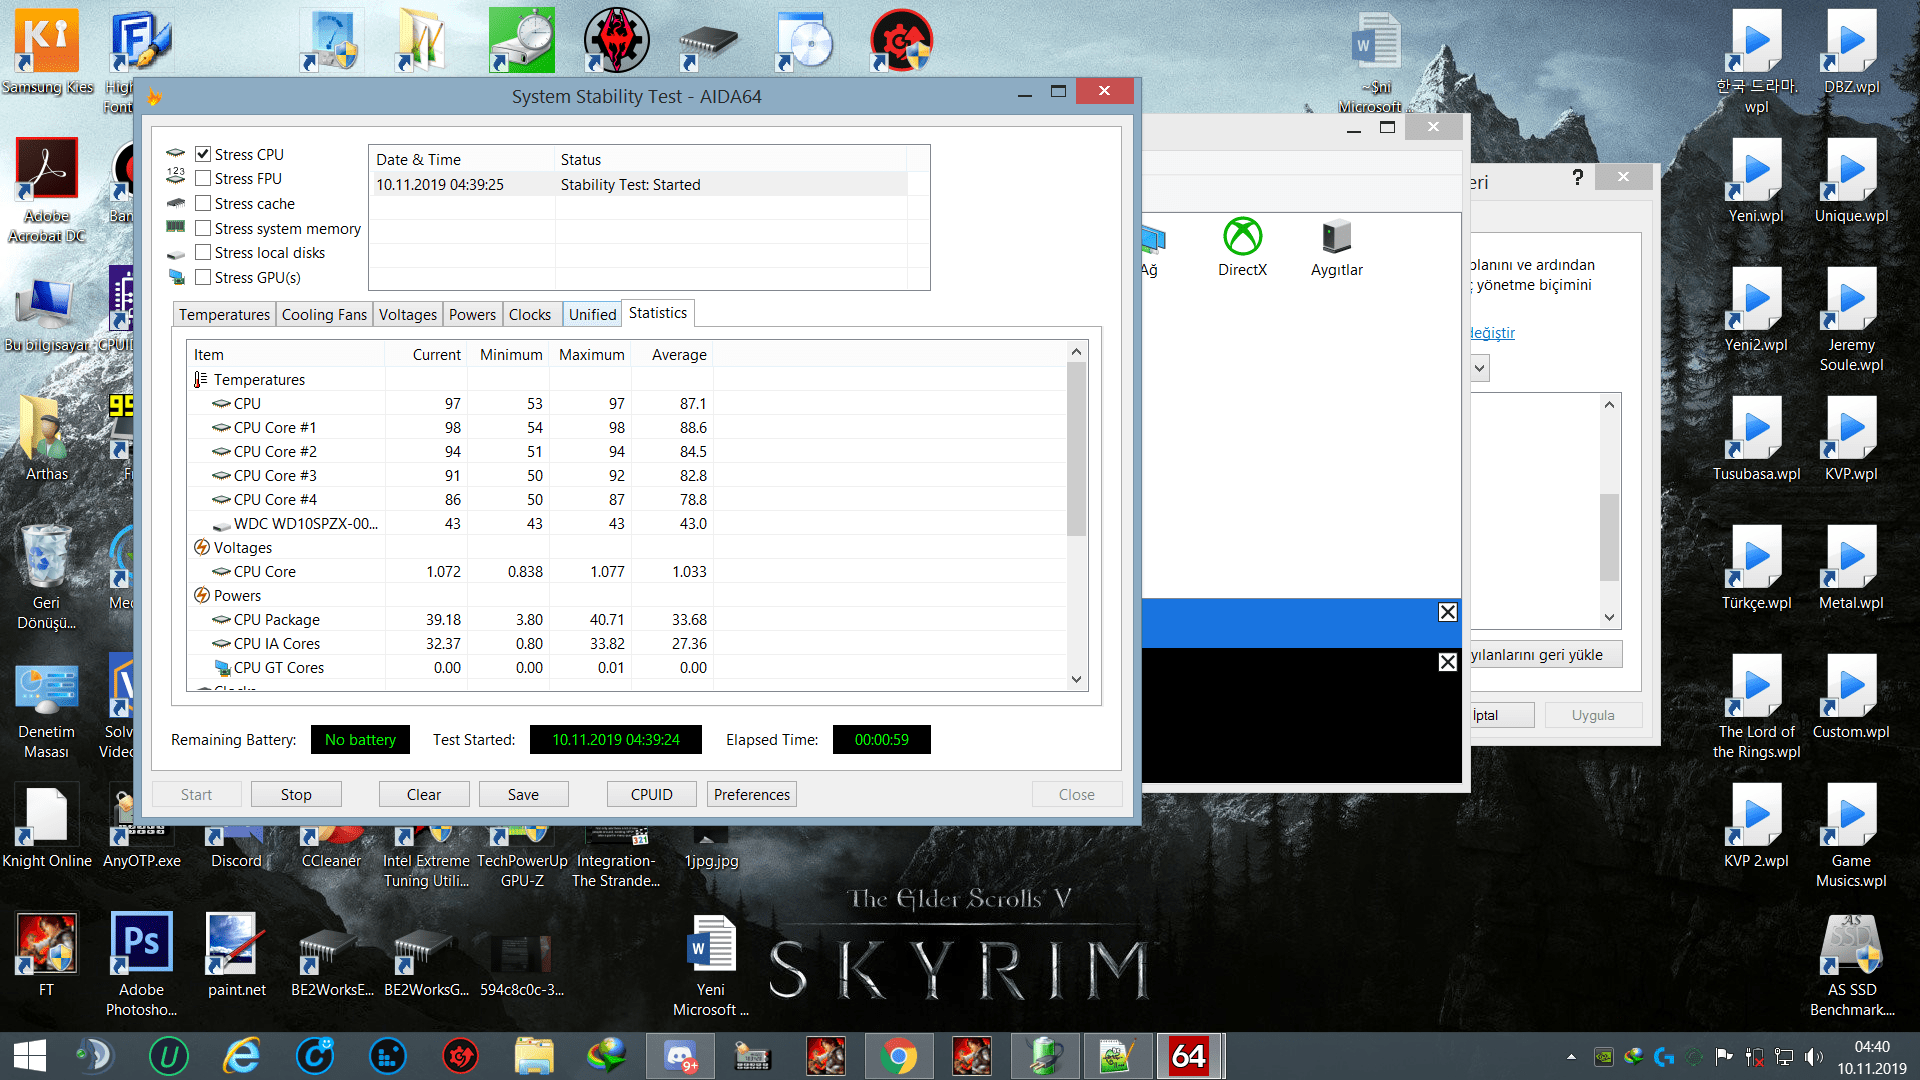The image size is (1920, 1080).
Task: Open the Internet Explorer taskbar icon
Action: pyautogui.click(x=242, y=1056)
